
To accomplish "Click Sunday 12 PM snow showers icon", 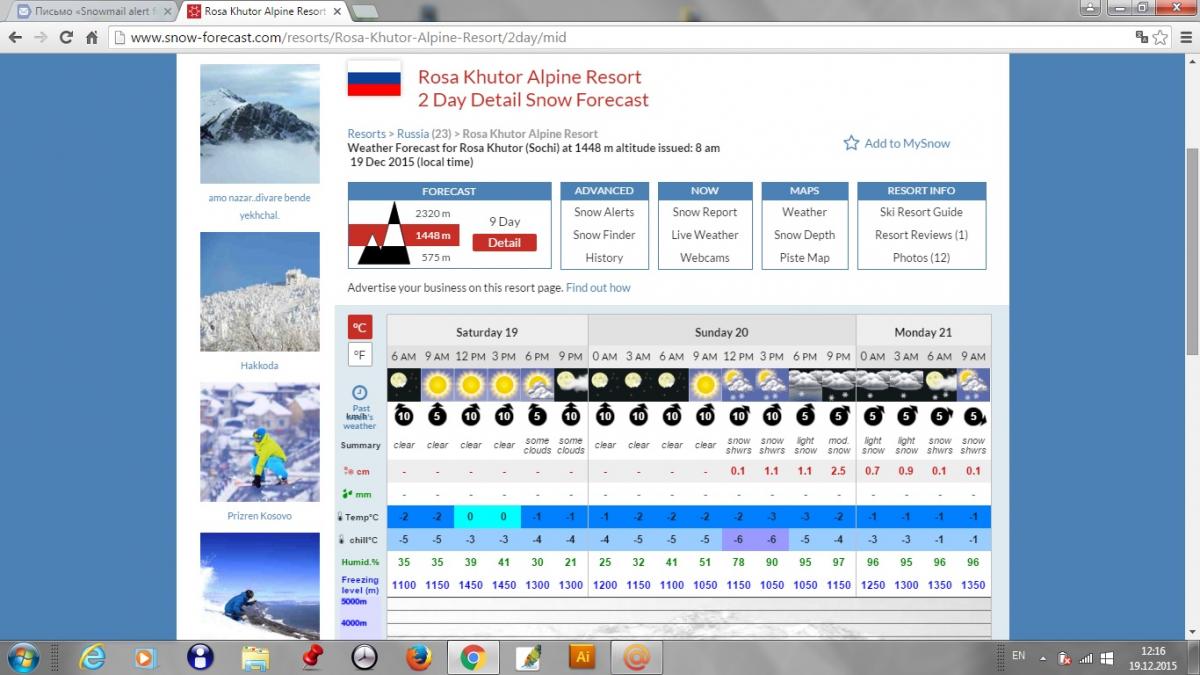I will (738, 385).
